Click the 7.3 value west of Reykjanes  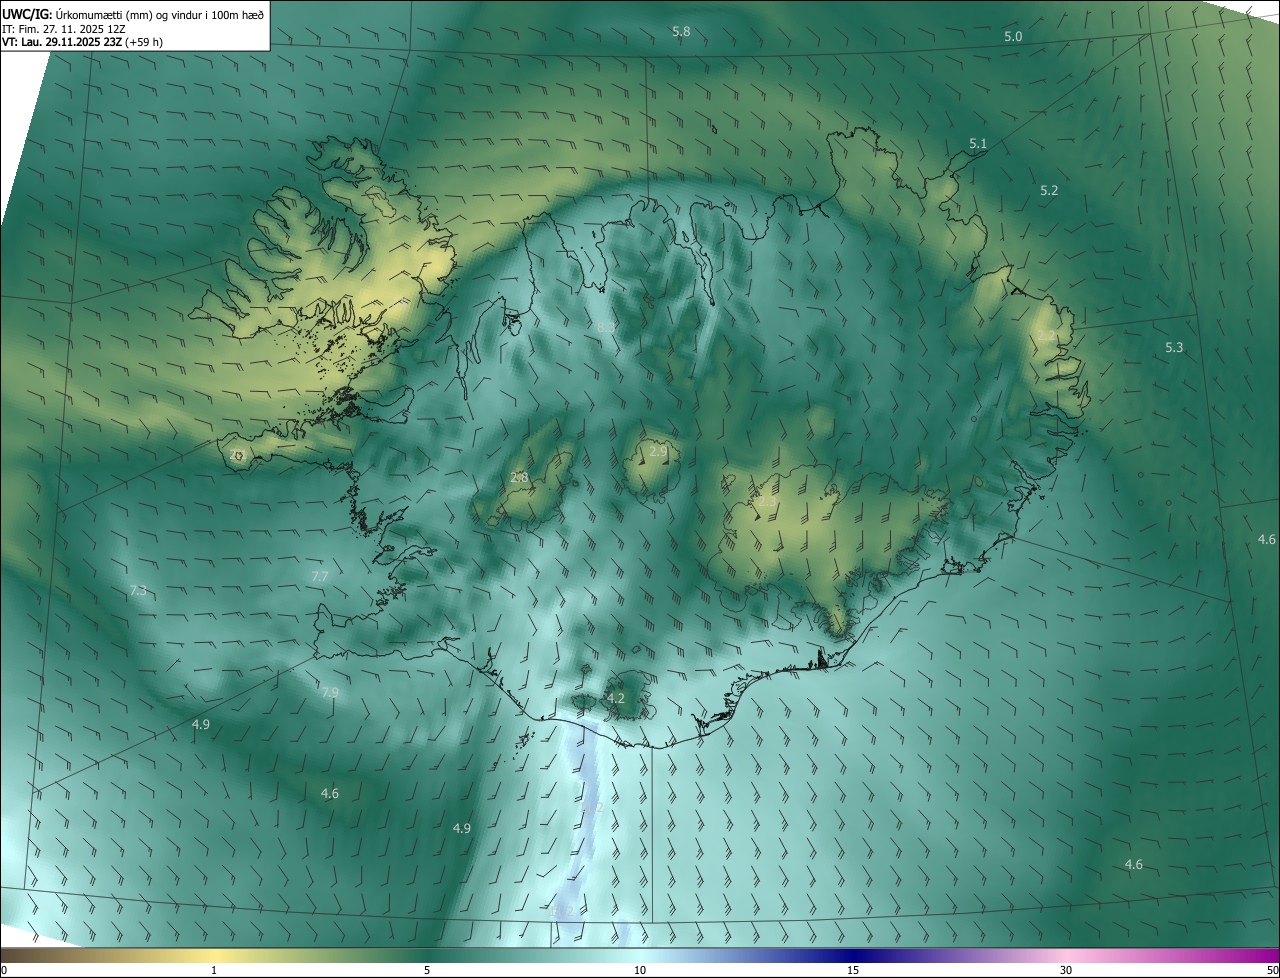[x=138, y=591]
